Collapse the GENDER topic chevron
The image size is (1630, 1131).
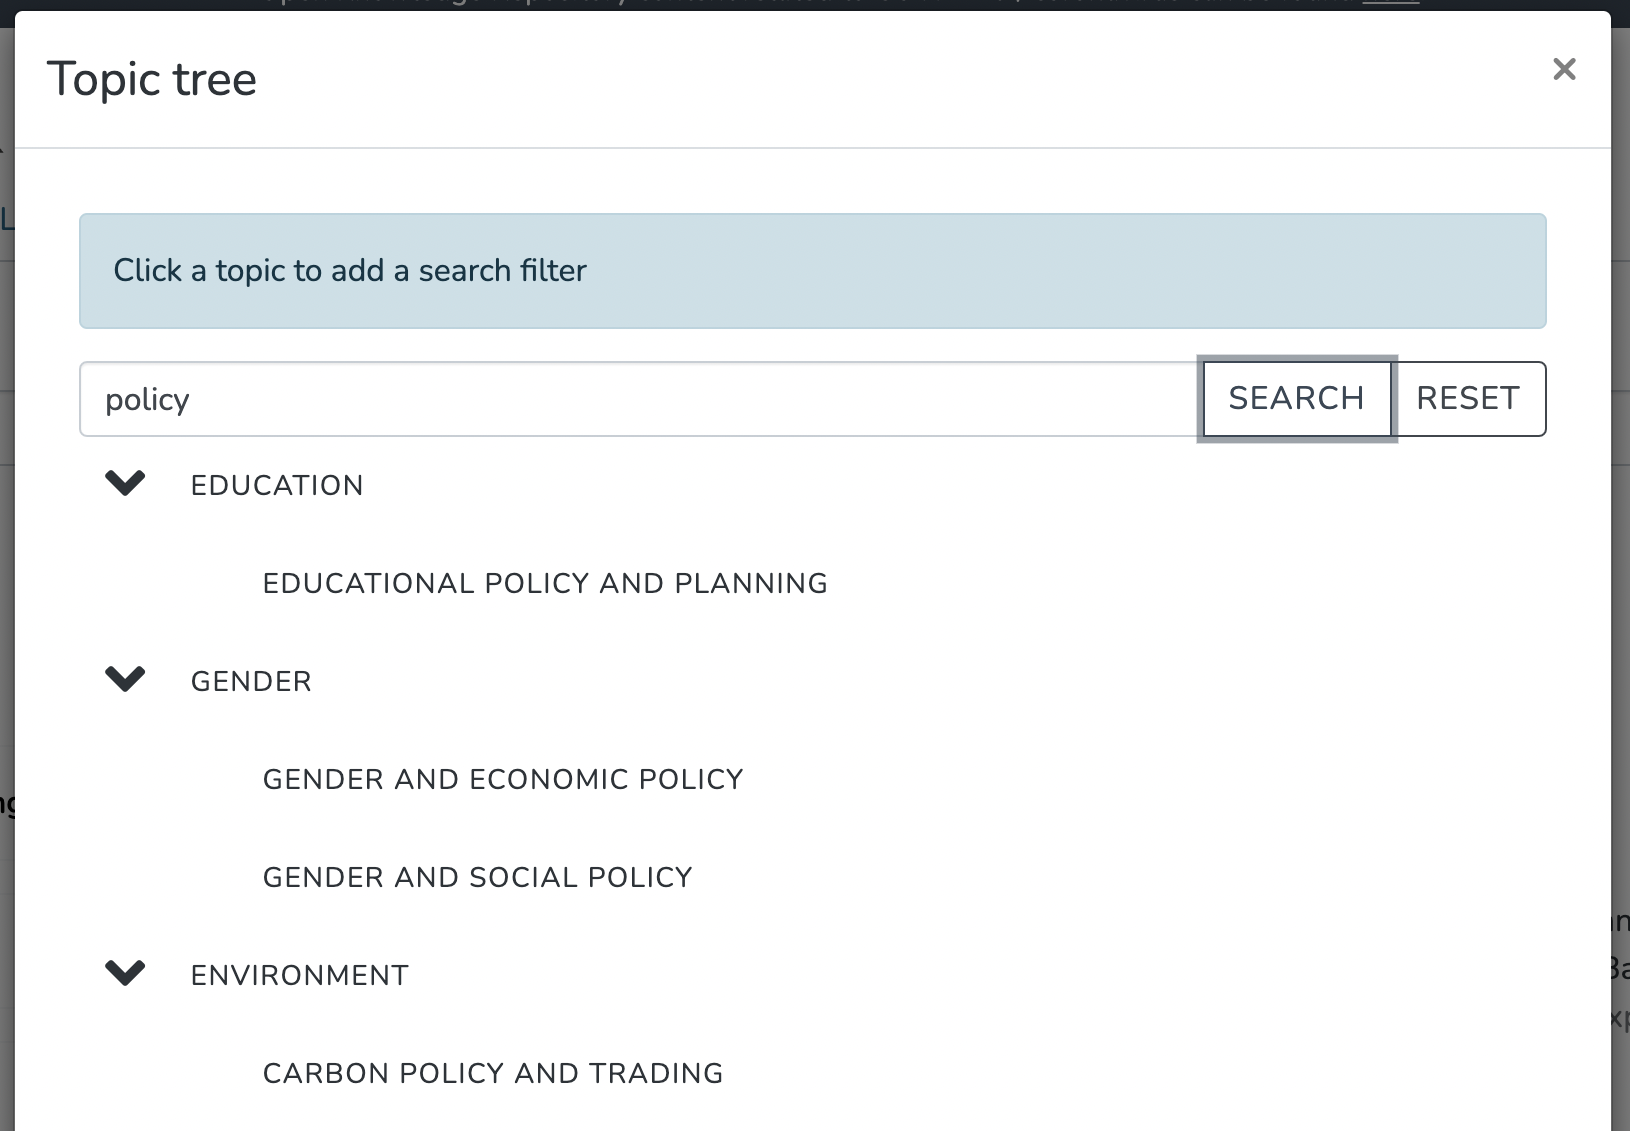(125, 680)
